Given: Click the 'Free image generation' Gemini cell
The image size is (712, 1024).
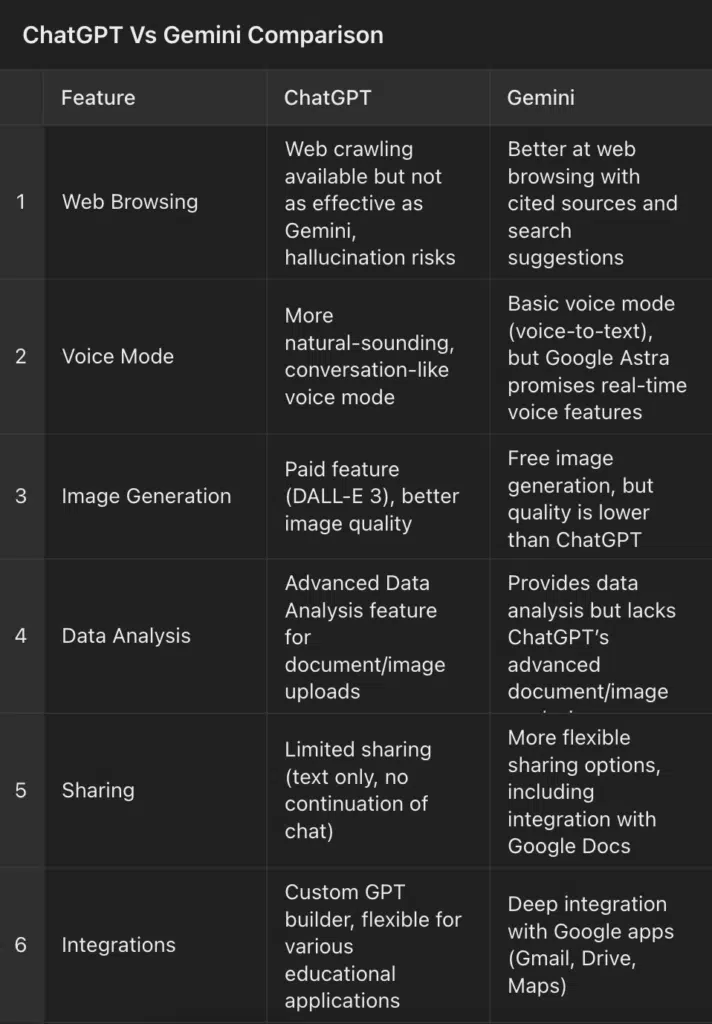Looking at the screenshot, I should coord(580,499).
